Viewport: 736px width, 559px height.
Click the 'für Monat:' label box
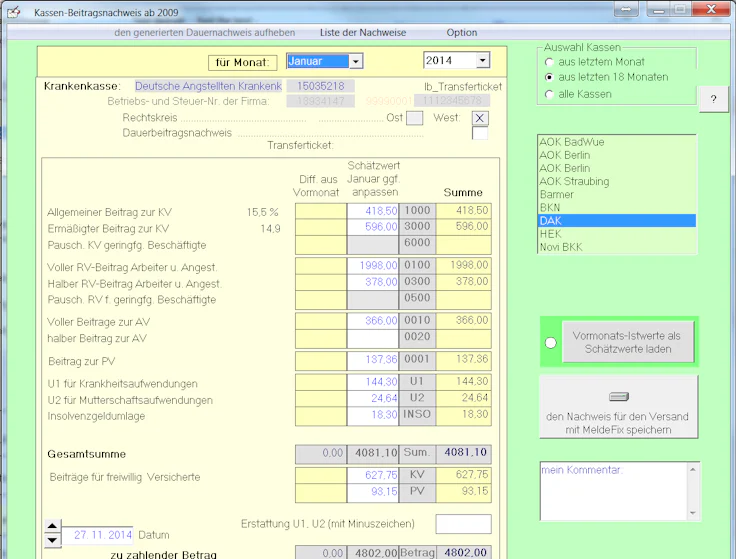click(x=243, y=62)
